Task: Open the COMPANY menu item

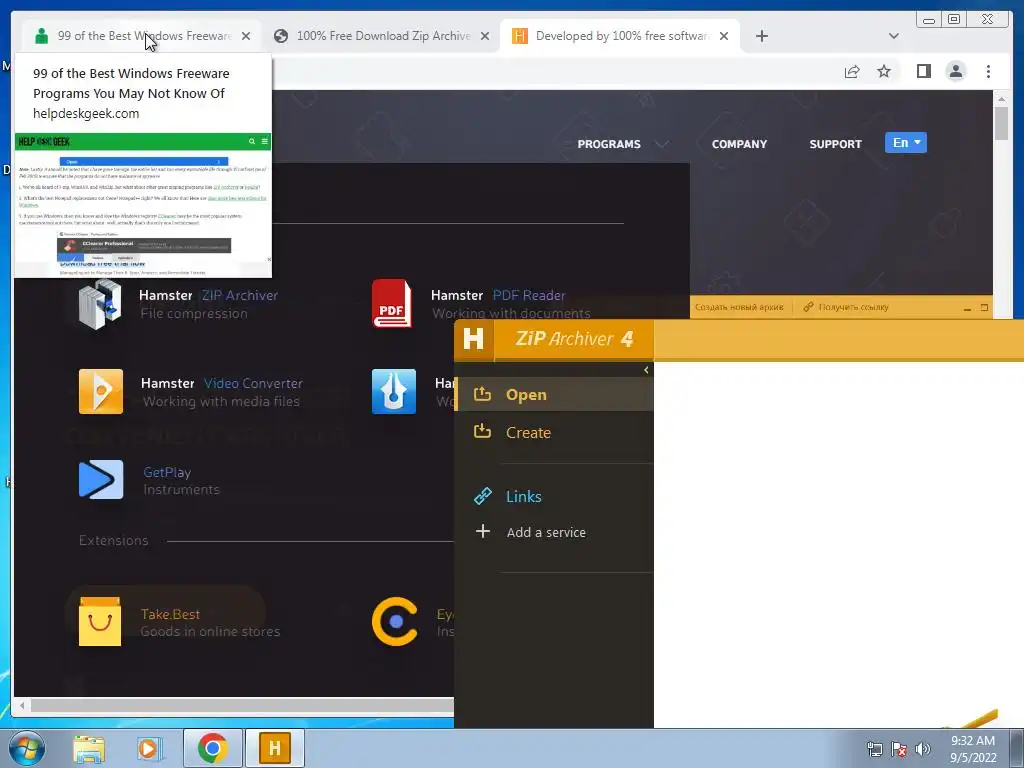Action: point(739,144)
